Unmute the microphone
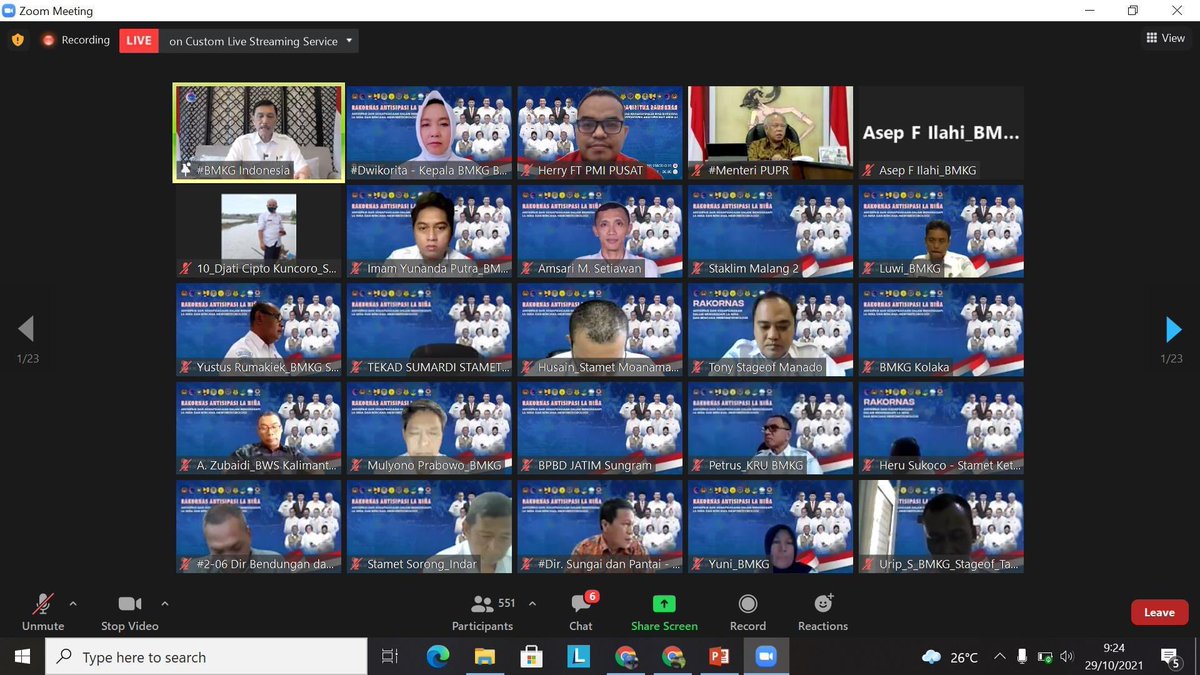 tap(43, 611)
